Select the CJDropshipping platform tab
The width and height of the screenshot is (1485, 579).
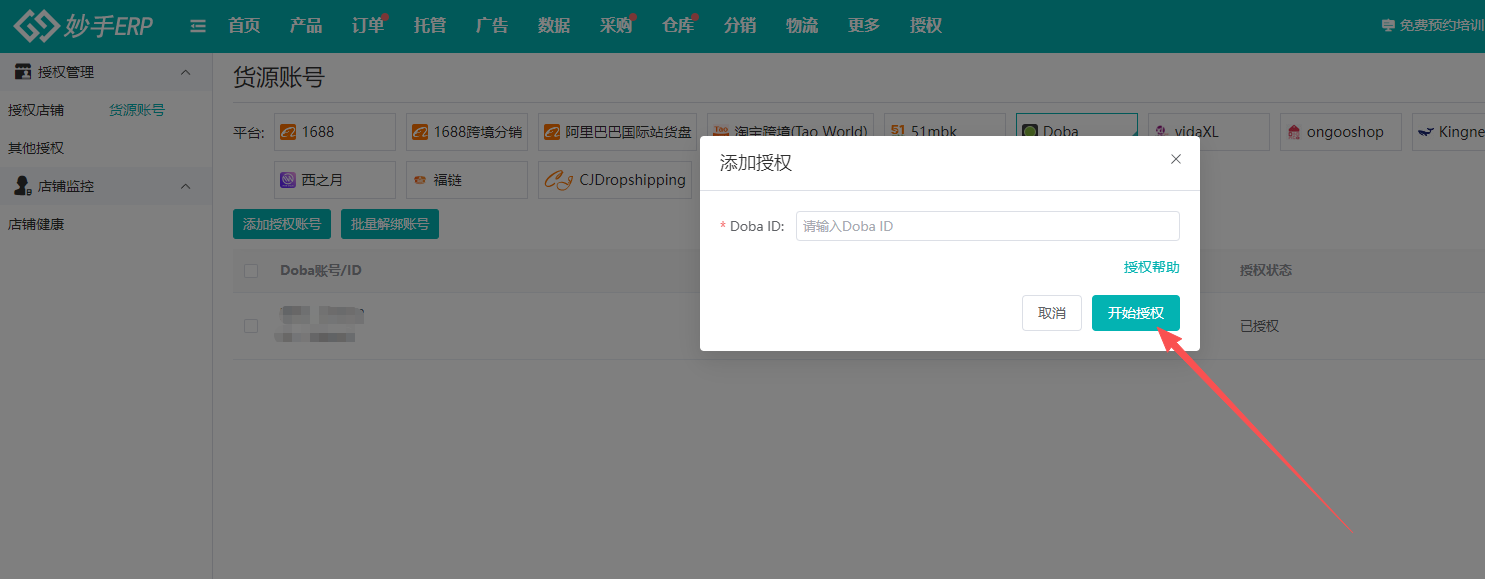(615, 180)
